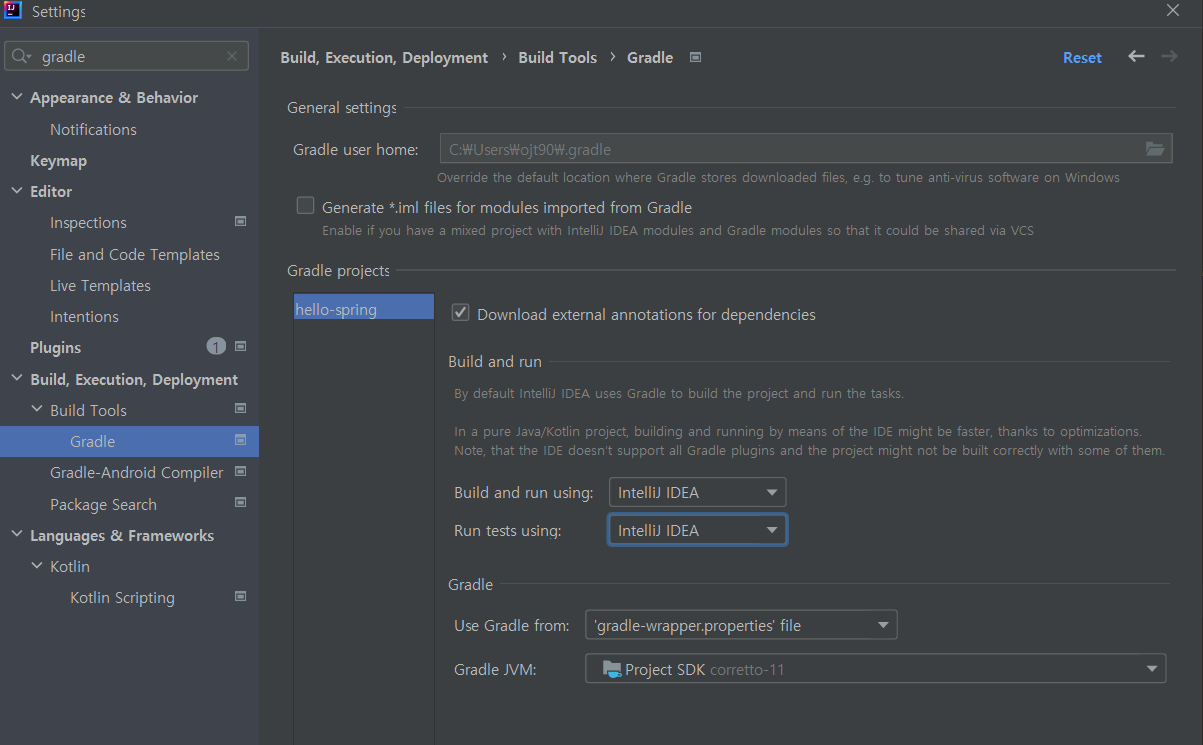1203x745 pixels.
Task: Open Use Gradle from dropdown
Action: pos(741,625)
